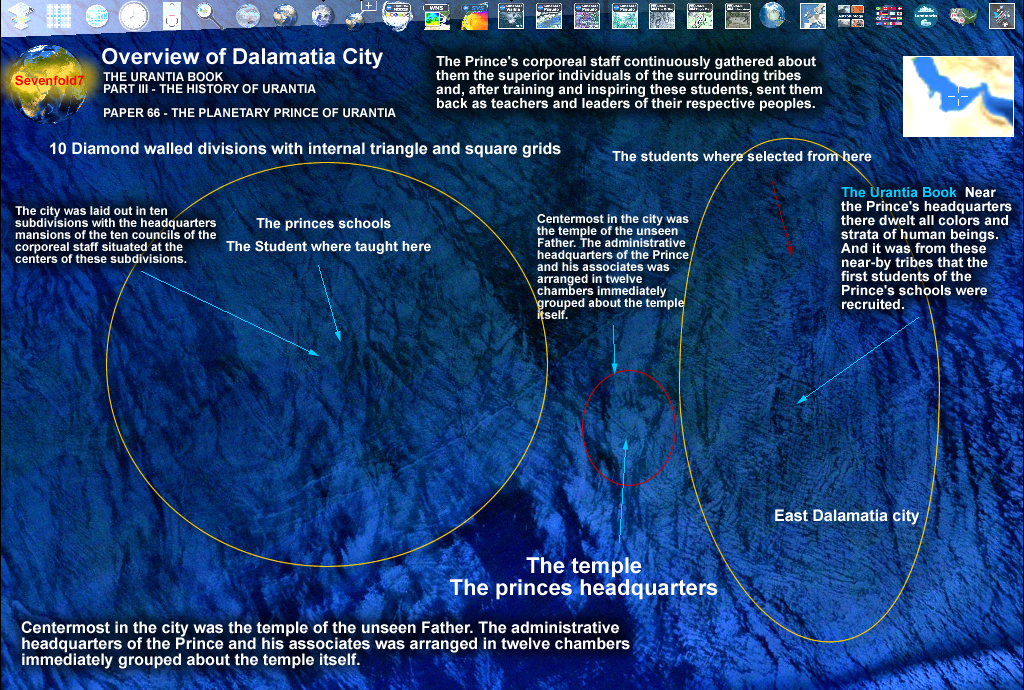Select 'The princes schools' label
This screenshot has height=690, width=1024.
click(323, 223)
